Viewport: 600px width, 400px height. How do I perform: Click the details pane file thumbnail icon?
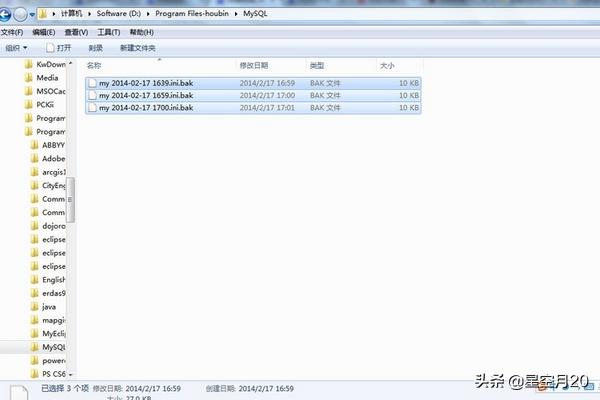[19, 393]
